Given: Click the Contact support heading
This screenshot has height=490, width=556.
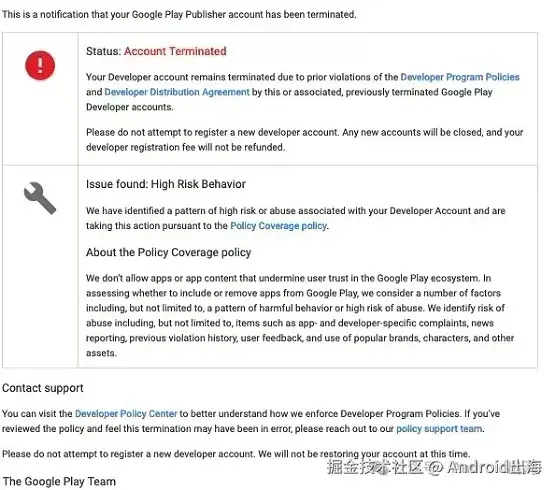Looking at the screenshot, I should [x=43, y=388].
